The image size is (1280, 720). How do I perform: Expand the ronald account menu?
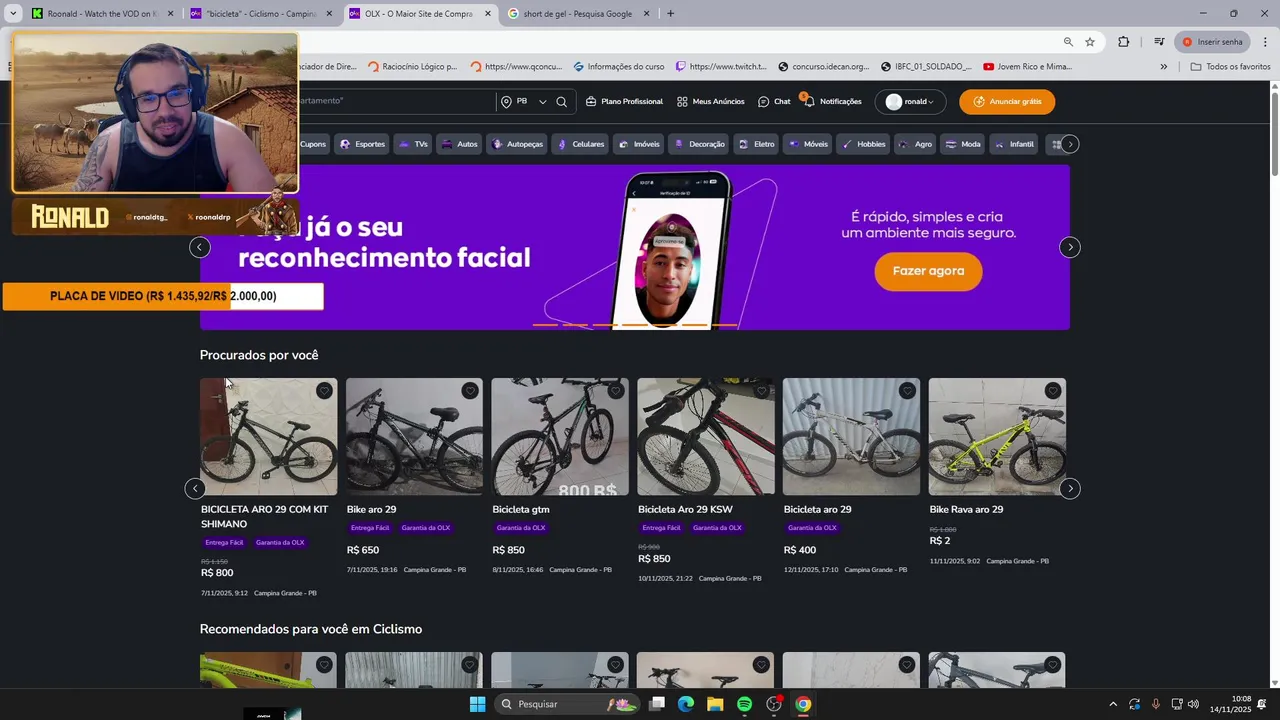(909, 101)
